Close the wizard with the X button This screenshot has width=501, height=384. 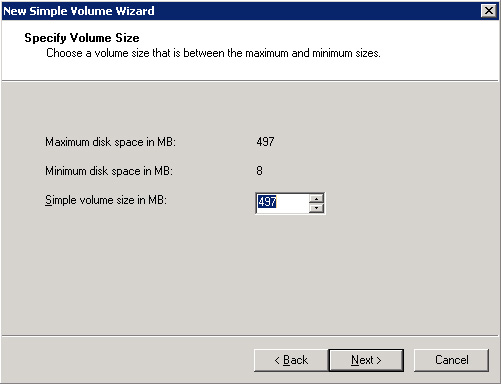pos(489,11)
